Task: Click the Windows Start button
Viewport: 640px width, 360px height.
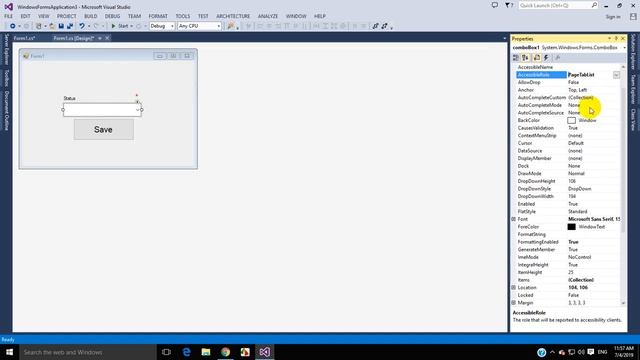Action: click(x=9, y=352)
